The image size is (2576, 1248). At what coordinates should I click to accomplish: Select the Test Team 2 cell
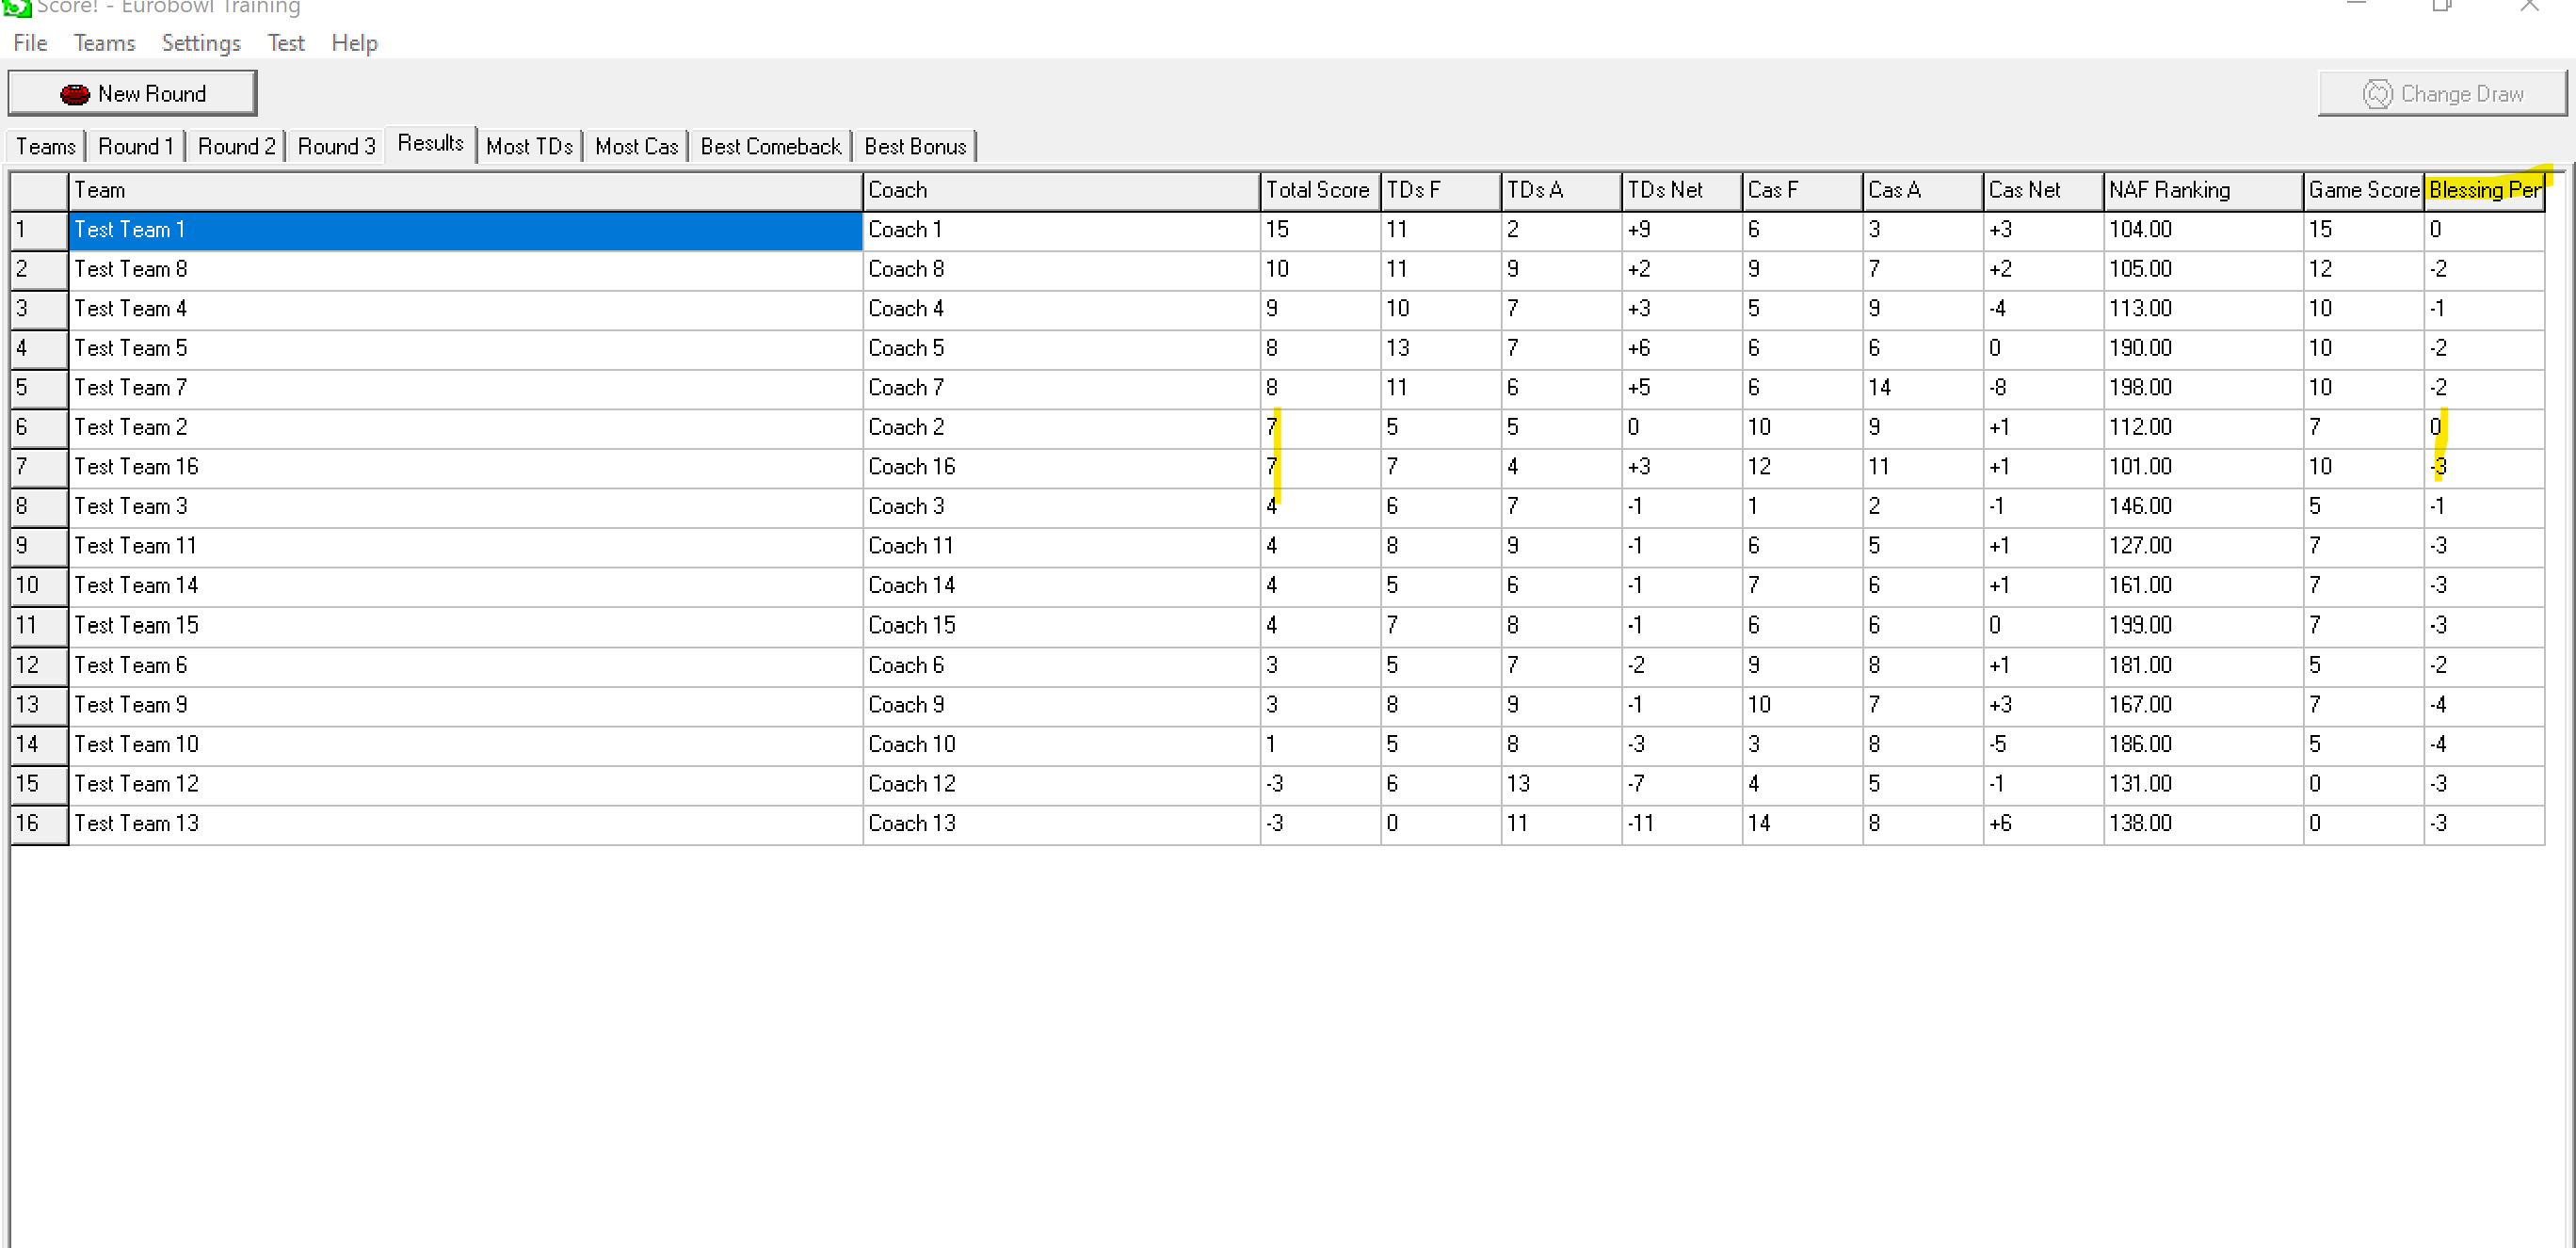click(465, 428)
